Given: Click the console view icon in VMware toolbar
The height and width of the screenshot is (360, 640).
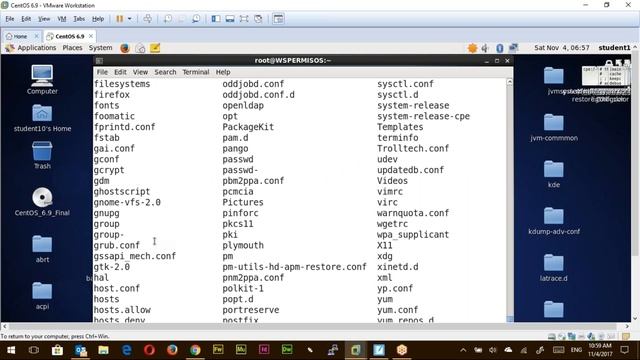Looking at the screenshot, I should click(x=278, y=19).
